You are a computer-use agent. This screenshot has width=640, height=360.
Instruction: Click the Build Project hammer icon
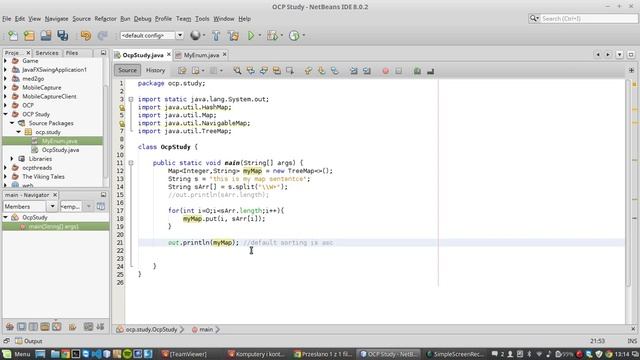point(216,36)
